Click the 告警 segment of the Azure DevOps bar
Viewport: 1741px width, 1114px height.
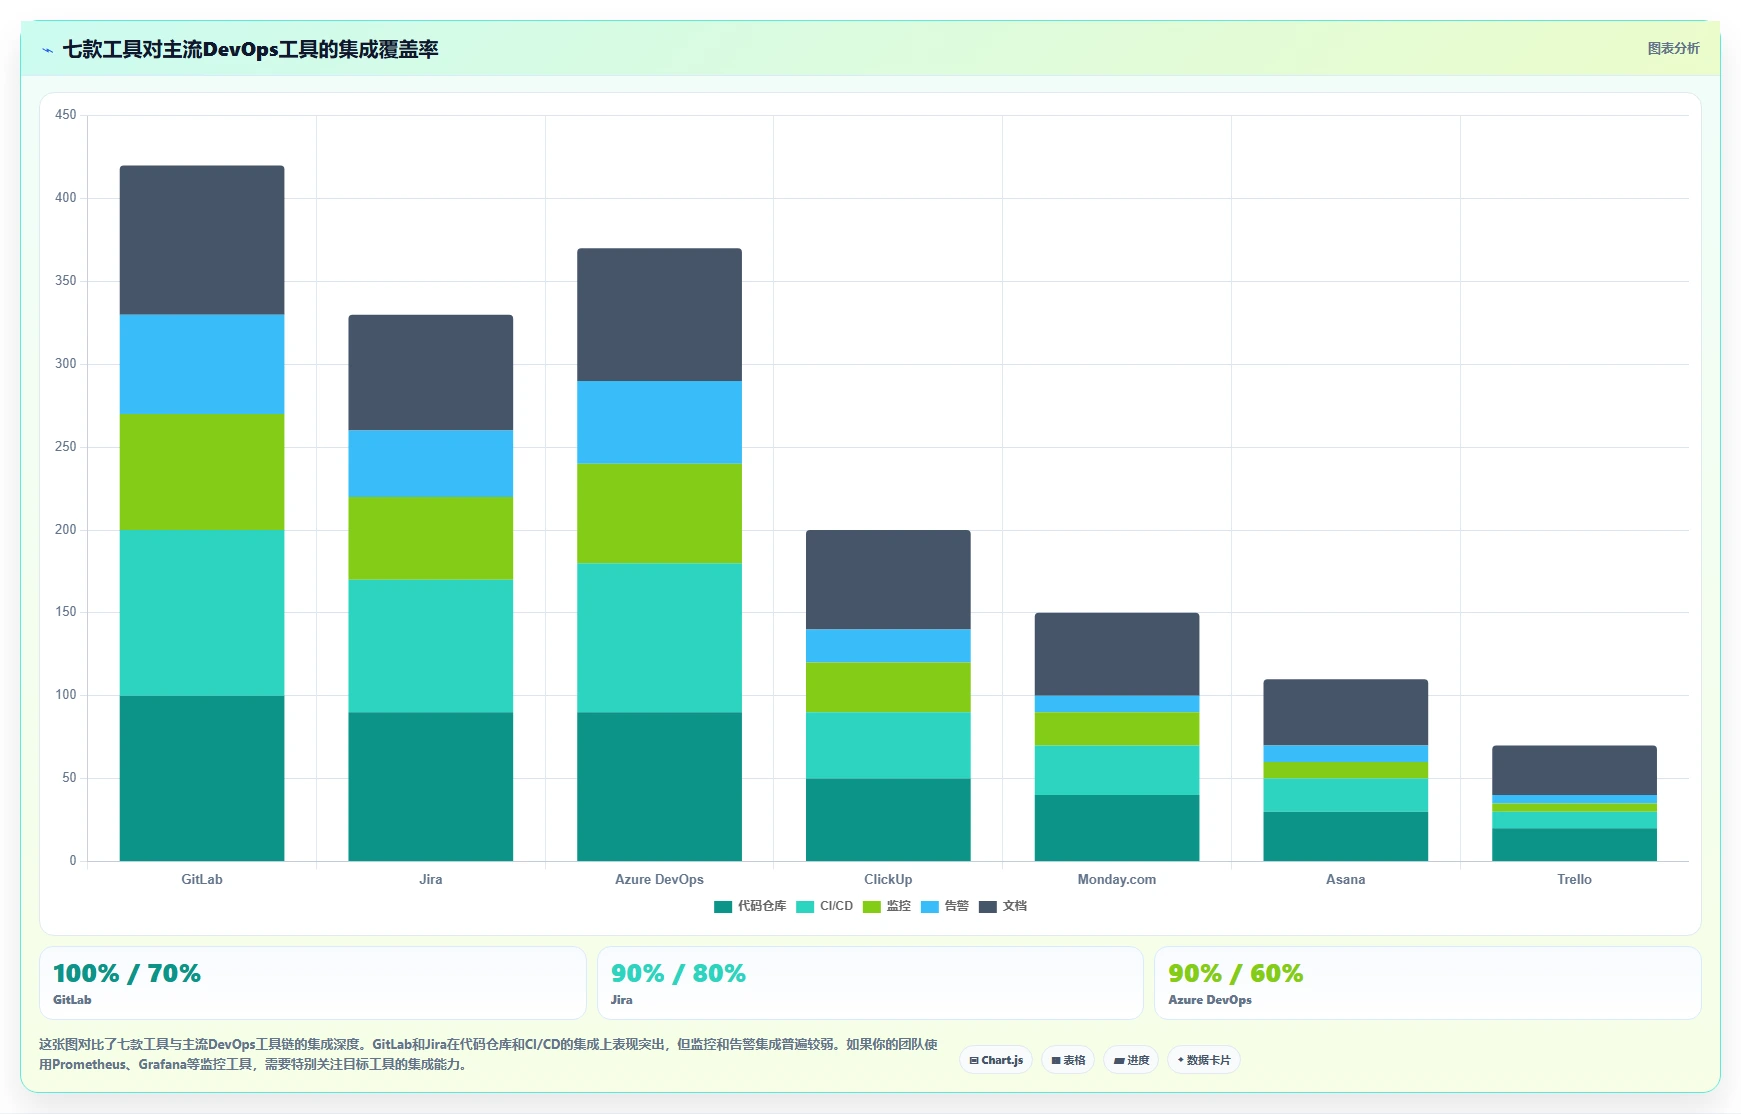[660, 422]
